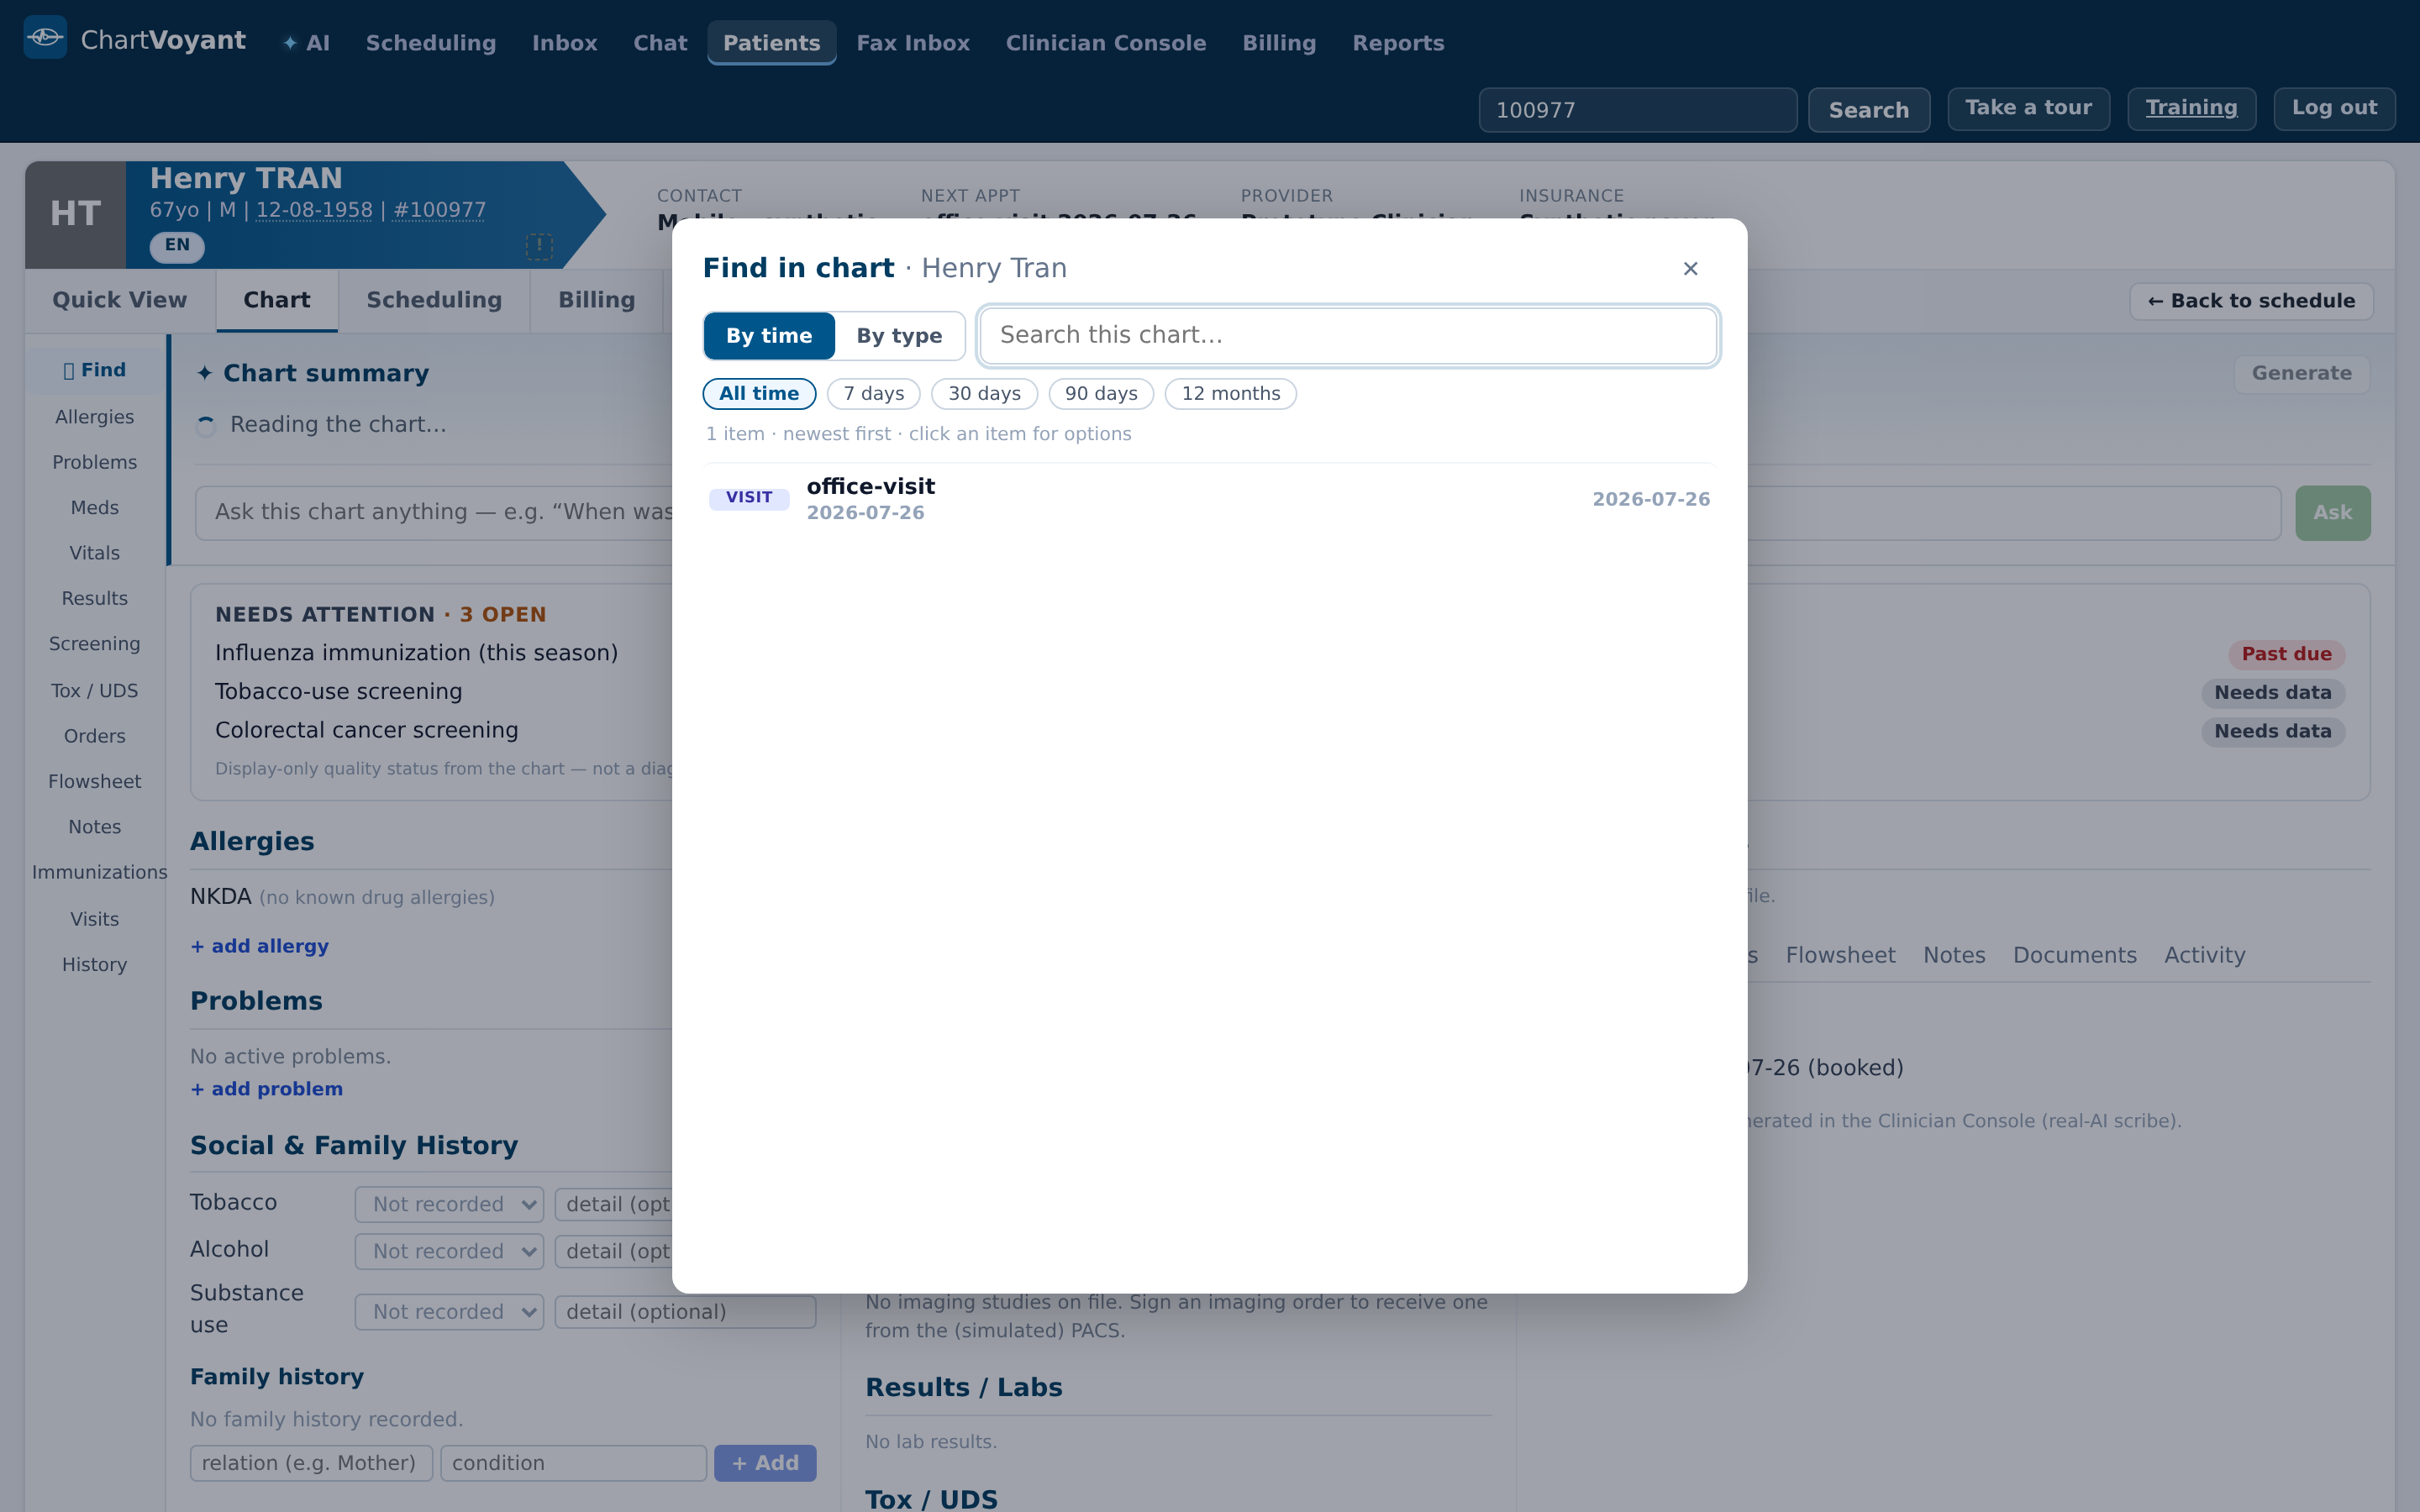2420x1512 pixels.
Task: Open Clinician Console in top navigation
Action: pos(1106,43)
